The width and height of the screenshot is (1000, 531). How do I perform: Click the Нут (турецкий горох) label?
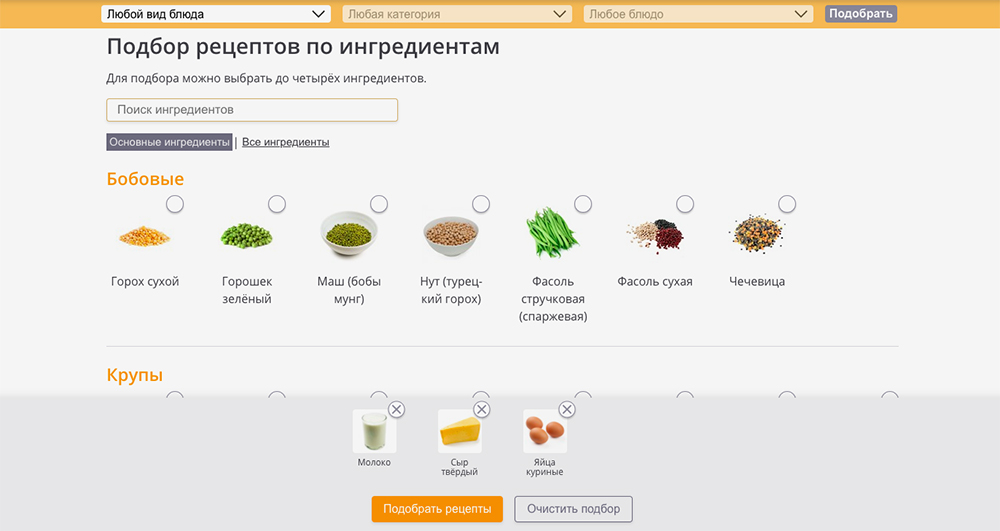451,290
